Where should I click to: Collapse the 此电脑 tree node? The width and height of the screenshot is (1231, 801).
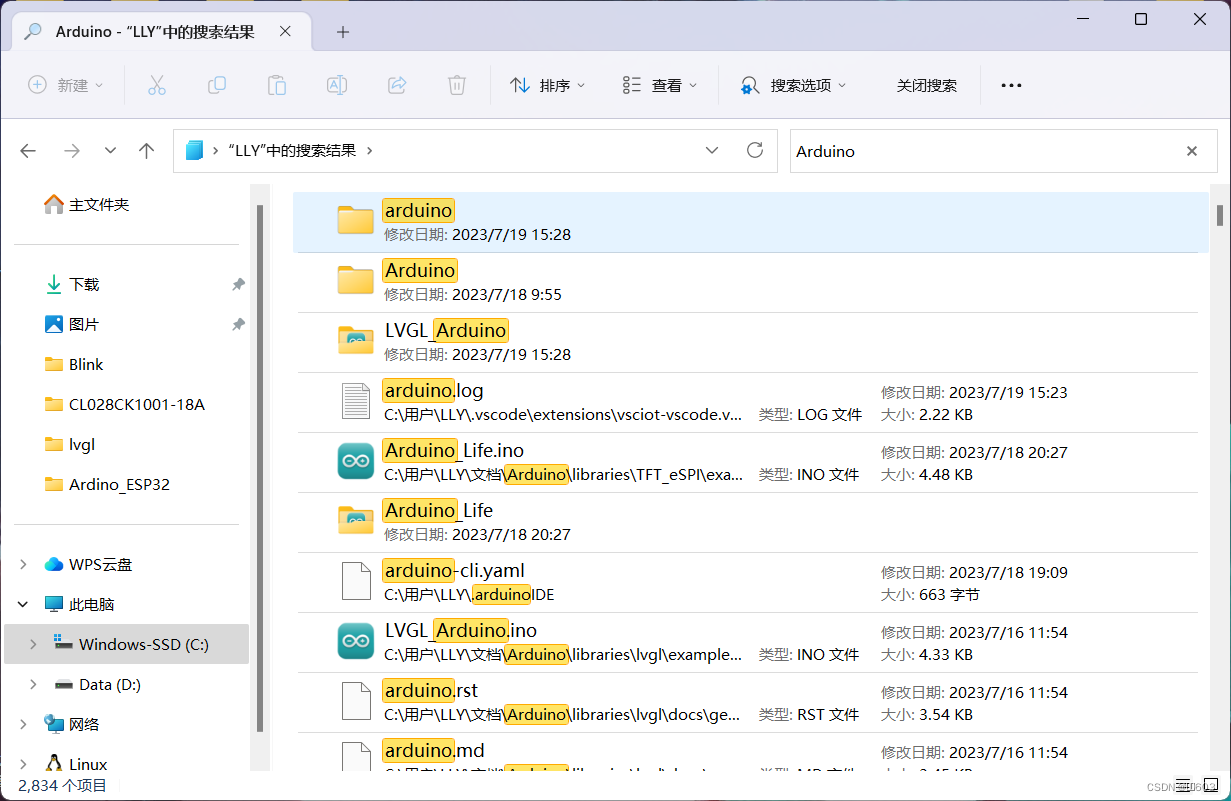pyautogui.click(x=23, y=604)
